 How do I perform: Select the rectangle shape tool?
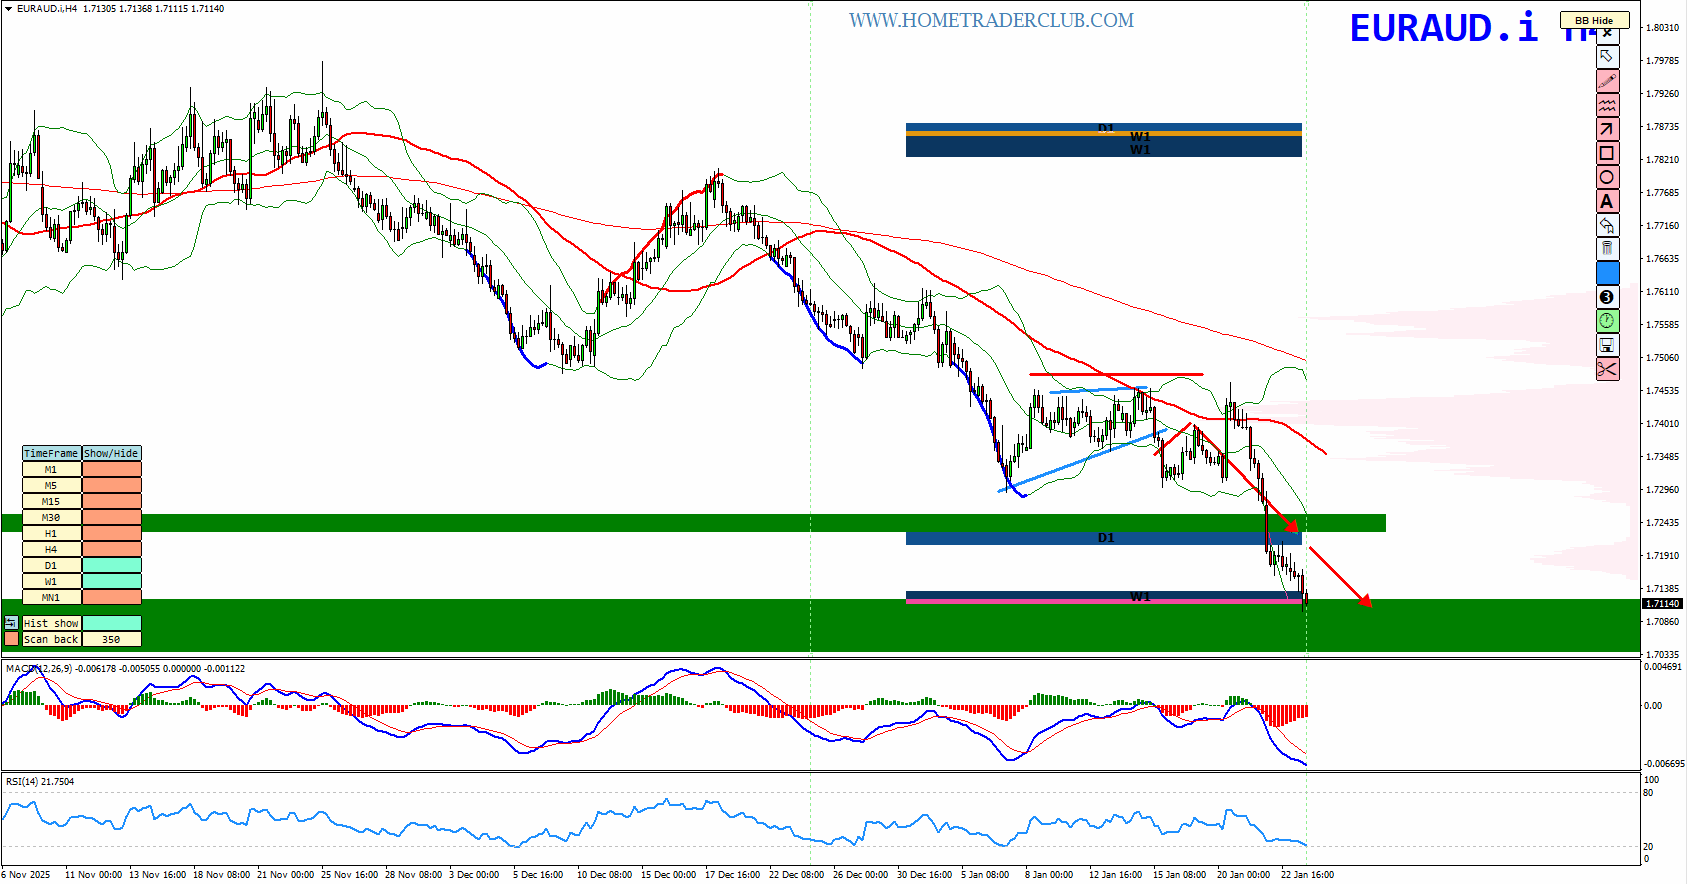(1607, 153)
